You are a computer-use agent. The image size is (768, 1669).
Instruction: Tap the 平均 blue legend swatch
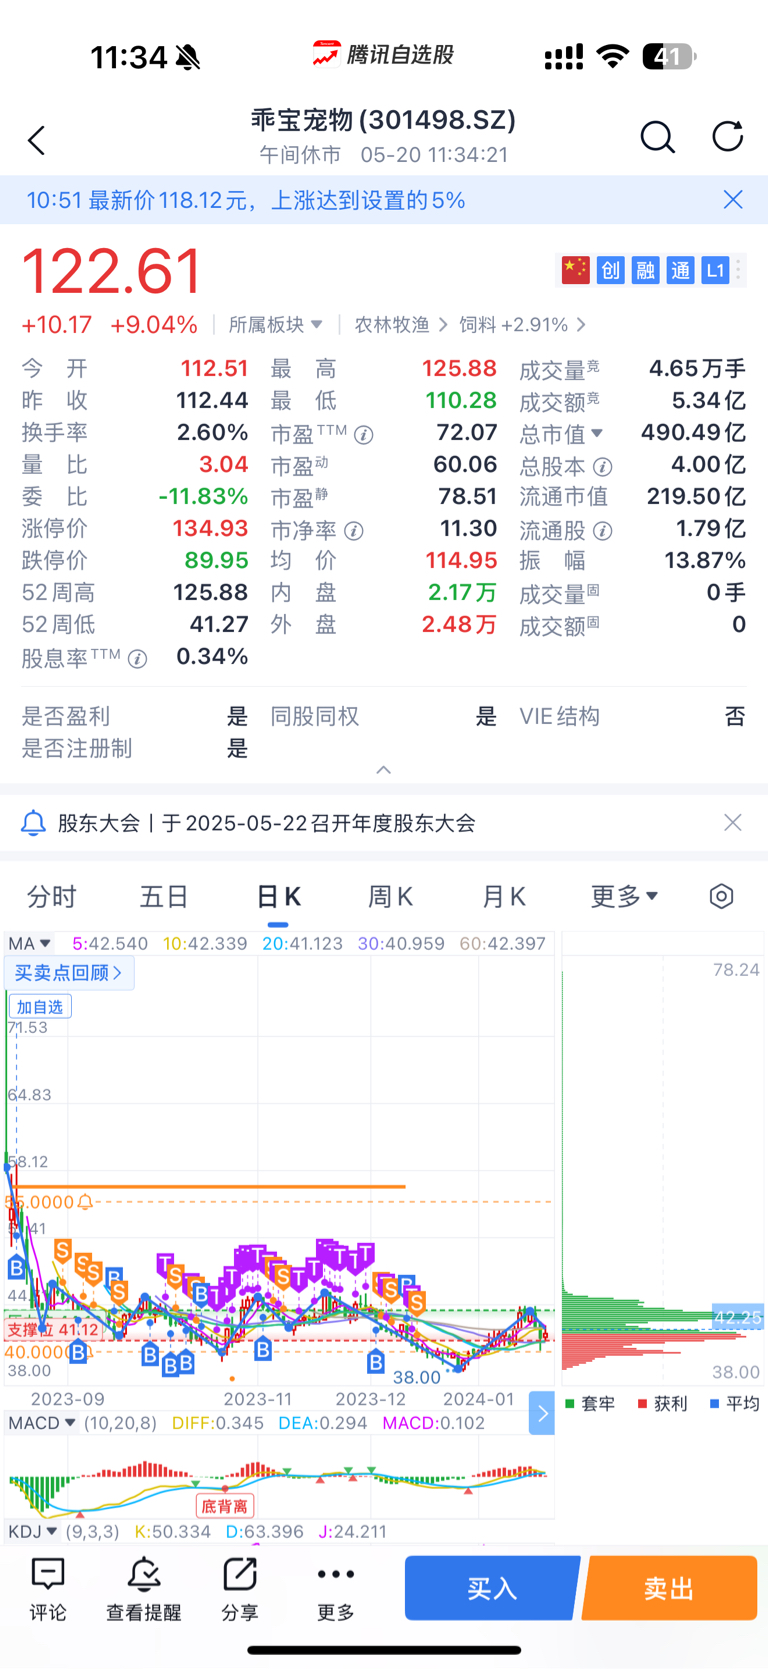pyautogui.click(x=714, y=1404)
